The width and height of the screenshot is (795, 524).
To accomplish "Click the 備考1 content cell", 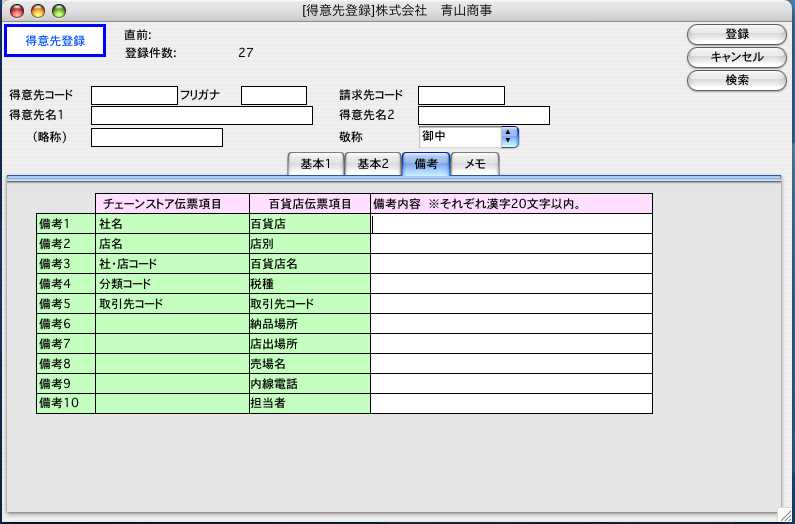I will click(x=511, y=224).
